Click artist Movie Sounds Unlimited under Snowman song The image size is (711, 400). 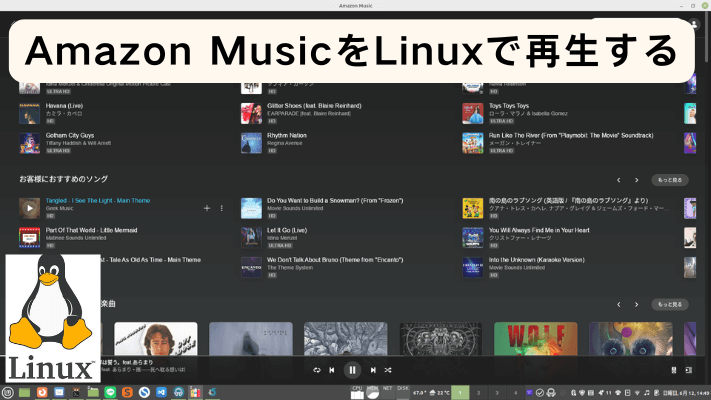coord(295,208)
